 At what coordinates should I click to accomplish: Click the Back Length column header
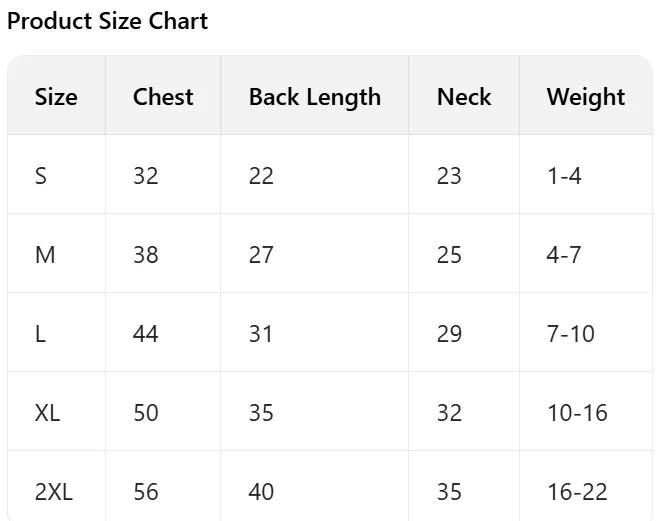(315, 97)
